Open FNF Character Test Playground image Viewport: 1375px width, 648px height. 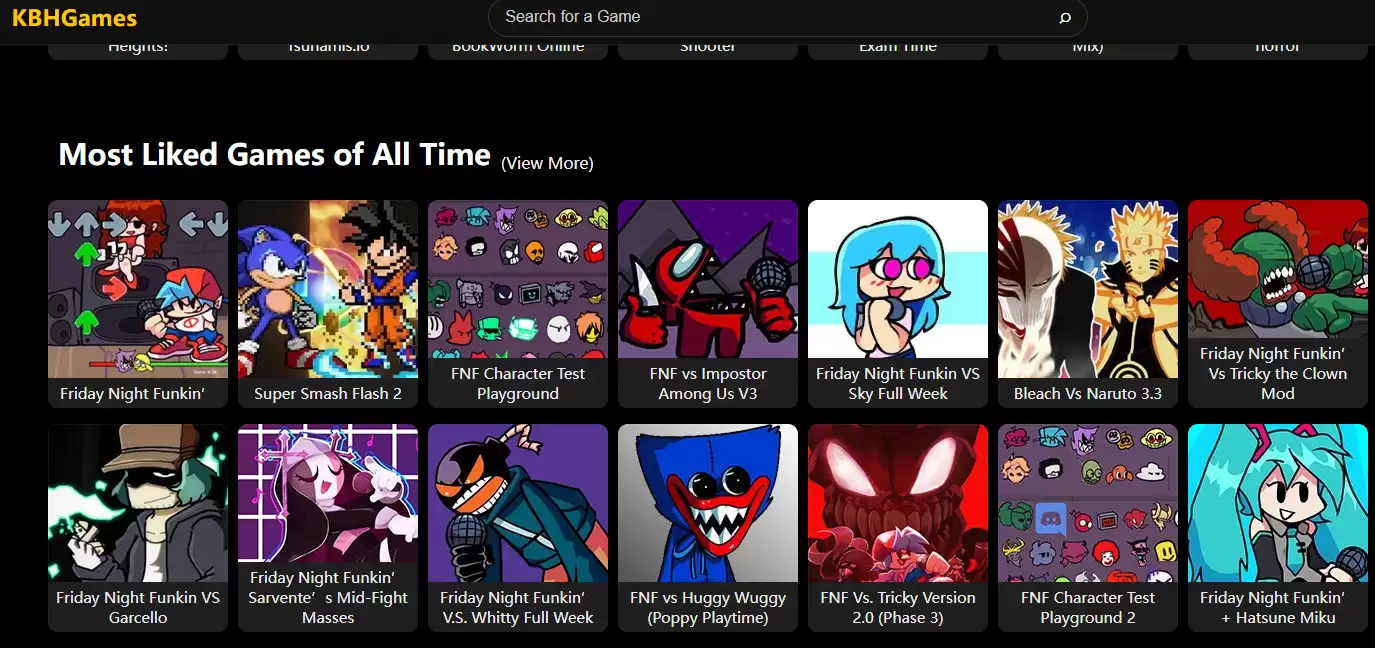point(518,279)
